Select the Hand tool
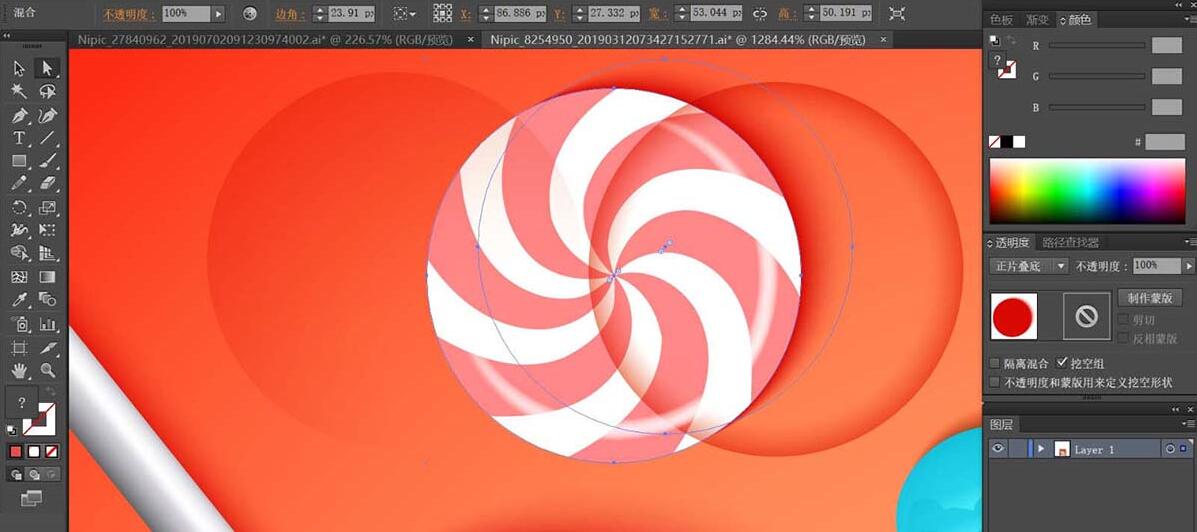Screen dimensions: 1197x532 [20, 371]
